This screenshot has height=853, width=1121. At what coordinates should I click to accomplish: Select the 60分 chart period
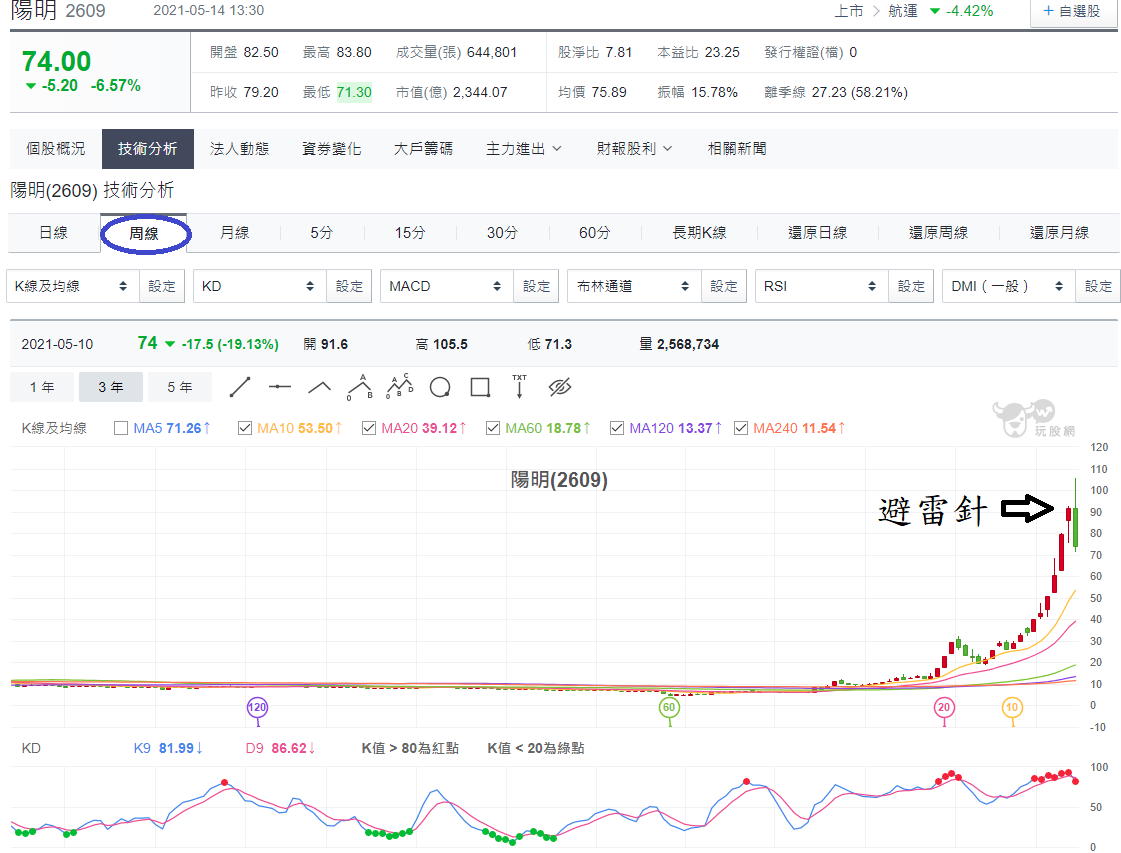pos(595,233)
